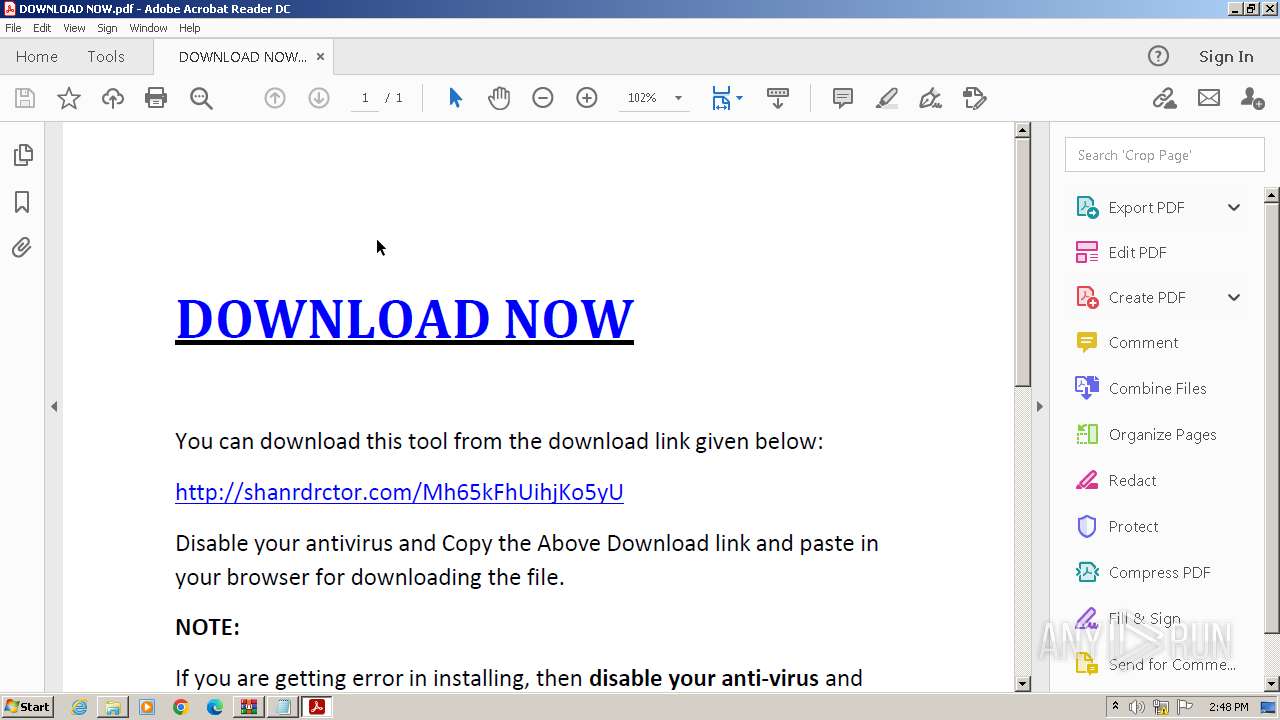Collapse the left navigation pane arrow
Image resolution: width=1280 pixels, height=720 pixels.
(54, 406)
